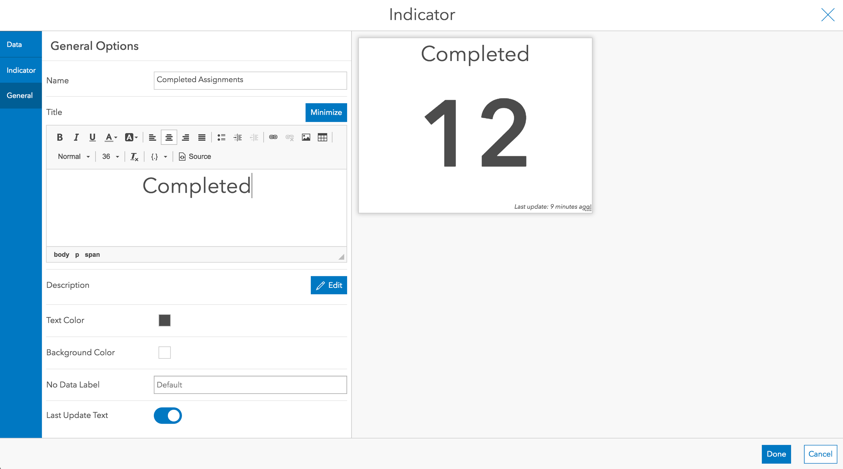Open the font size 36 dropdown

click(110, 157)
